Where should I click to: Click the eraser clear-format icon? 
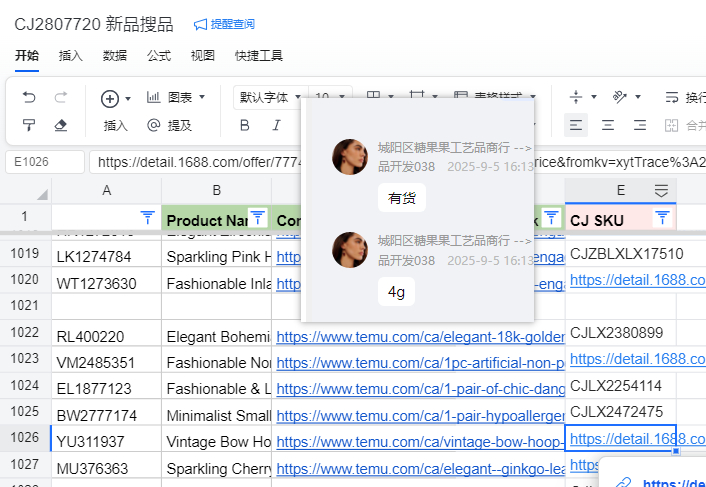click(x=61, y=125)
